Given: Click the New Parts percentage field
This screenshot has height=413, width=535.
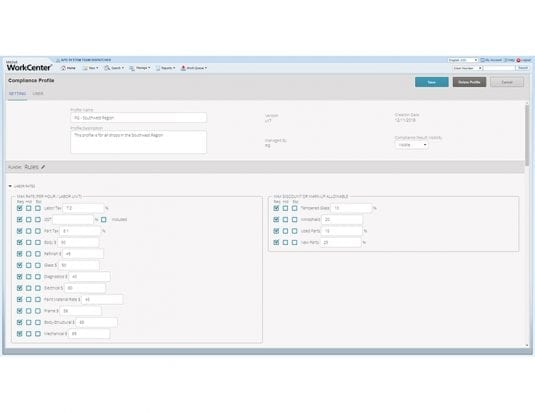Looking at the screenshot, I should point(341,242).
